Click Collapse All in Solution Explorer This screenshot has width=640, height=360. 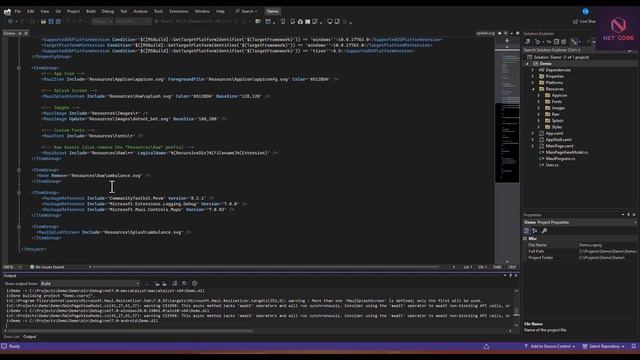556,42
